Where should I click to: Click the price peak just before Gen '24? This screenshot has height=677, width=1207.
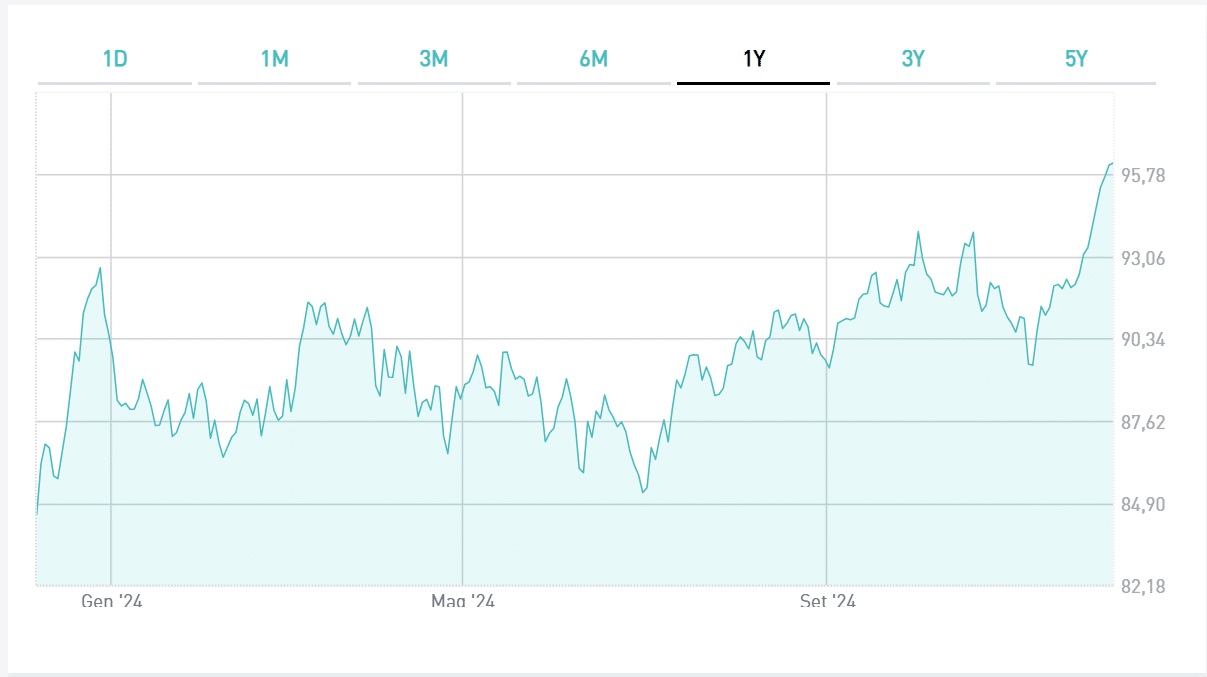[x=100, y=268]
